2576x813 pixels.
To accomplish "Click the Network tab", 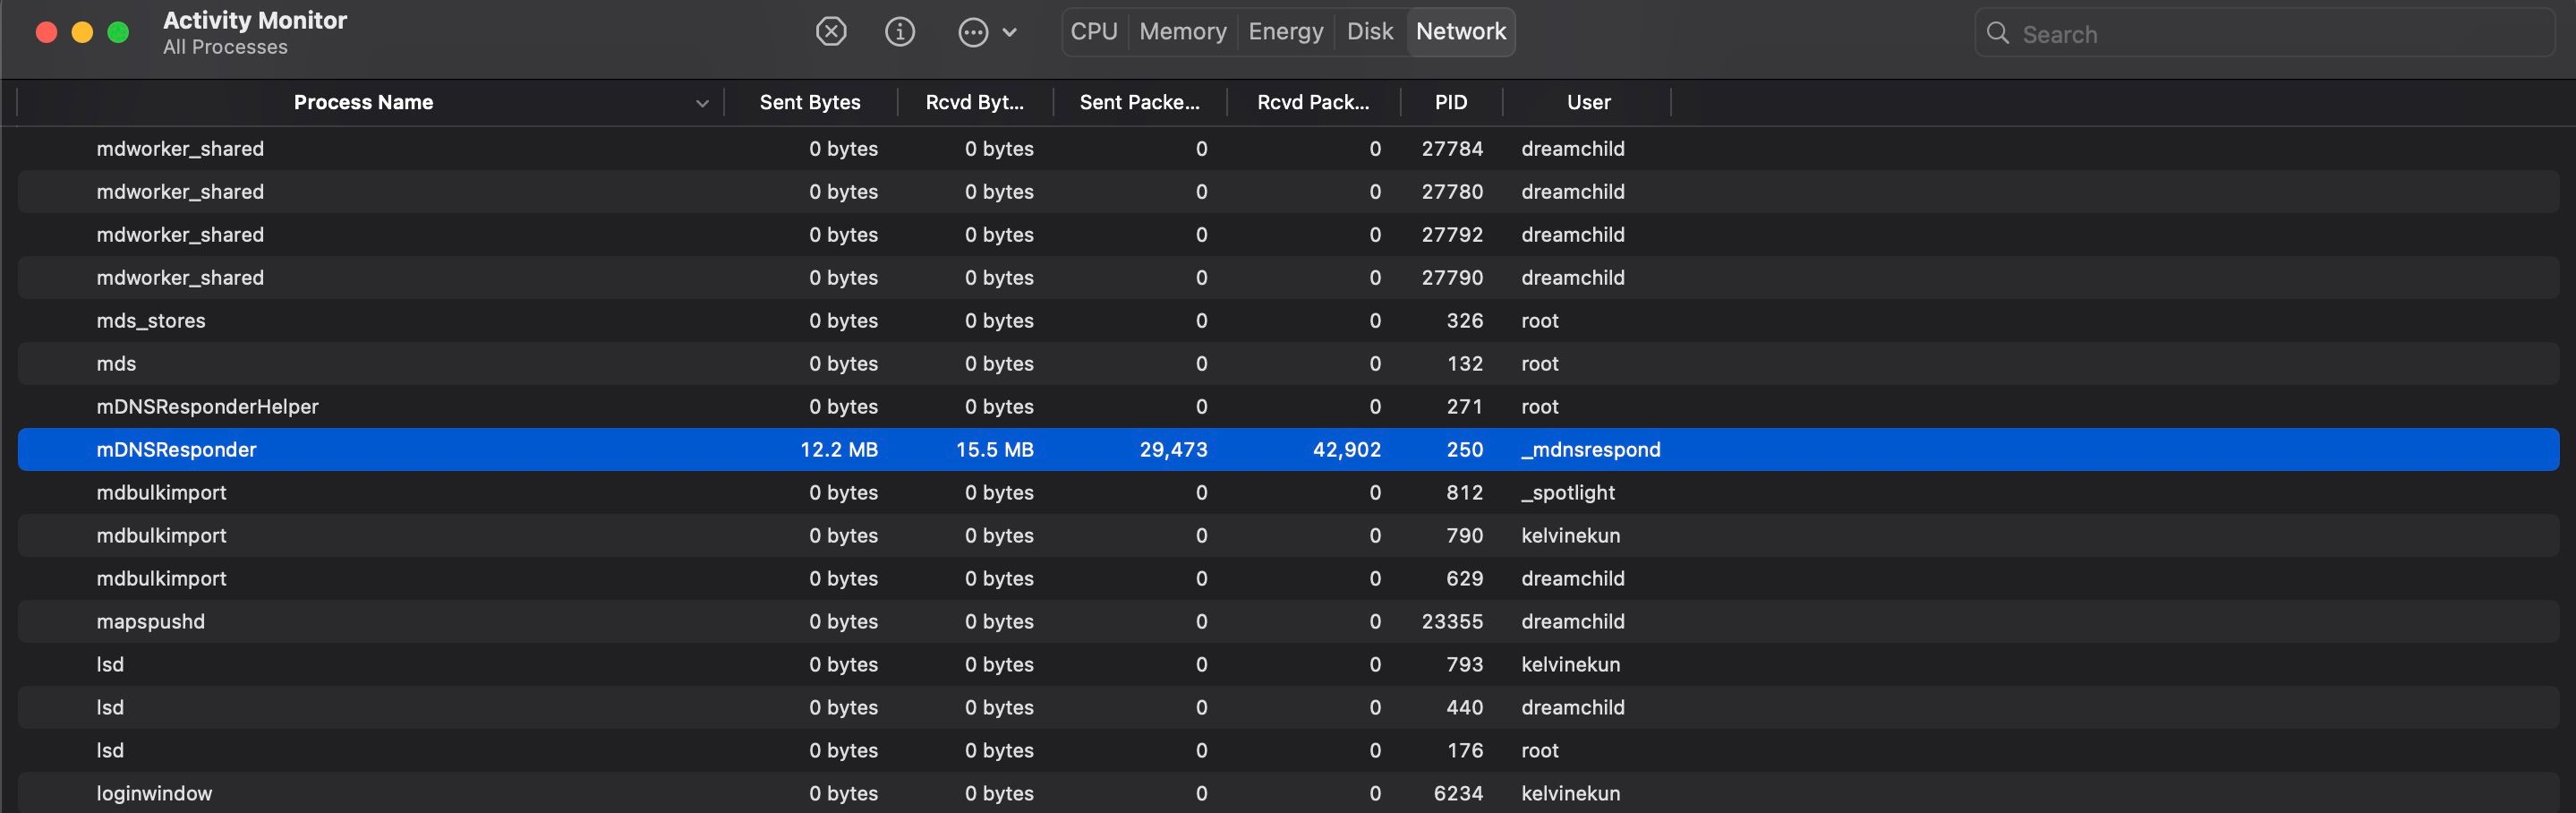I will pyautogui.click(x=1460, y=32).
